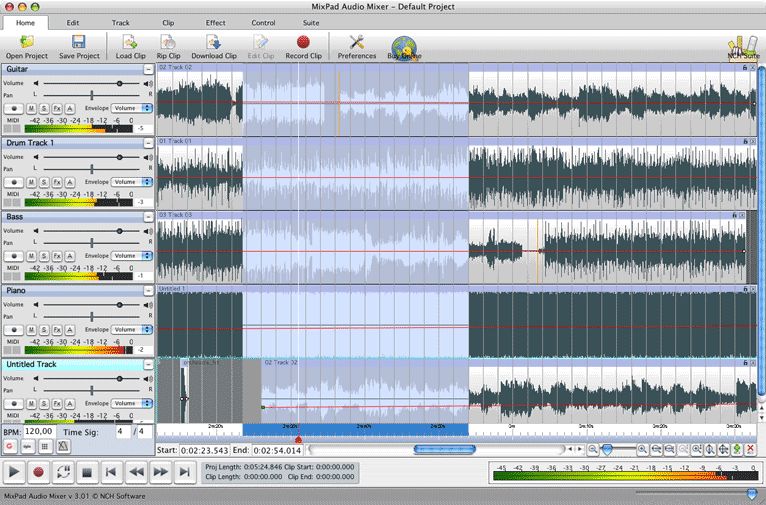Click the Open Project toolbar icon
The height and width of the screenshot is (505, 766).
click(x=27, y=43)
